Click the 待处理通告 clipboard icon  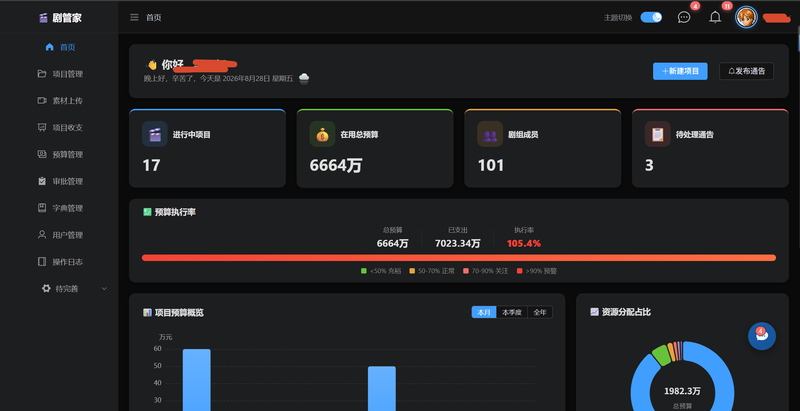658,134
